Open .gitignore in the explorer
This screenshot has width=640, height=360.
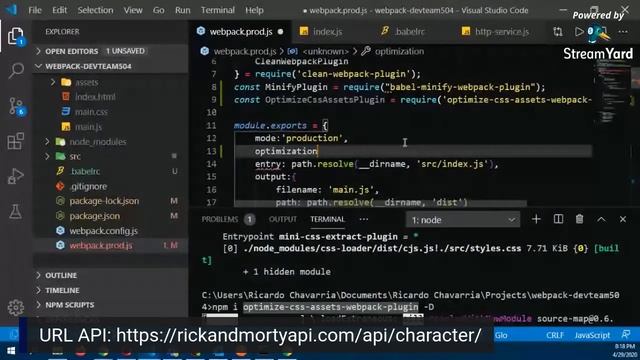point(88,186)
